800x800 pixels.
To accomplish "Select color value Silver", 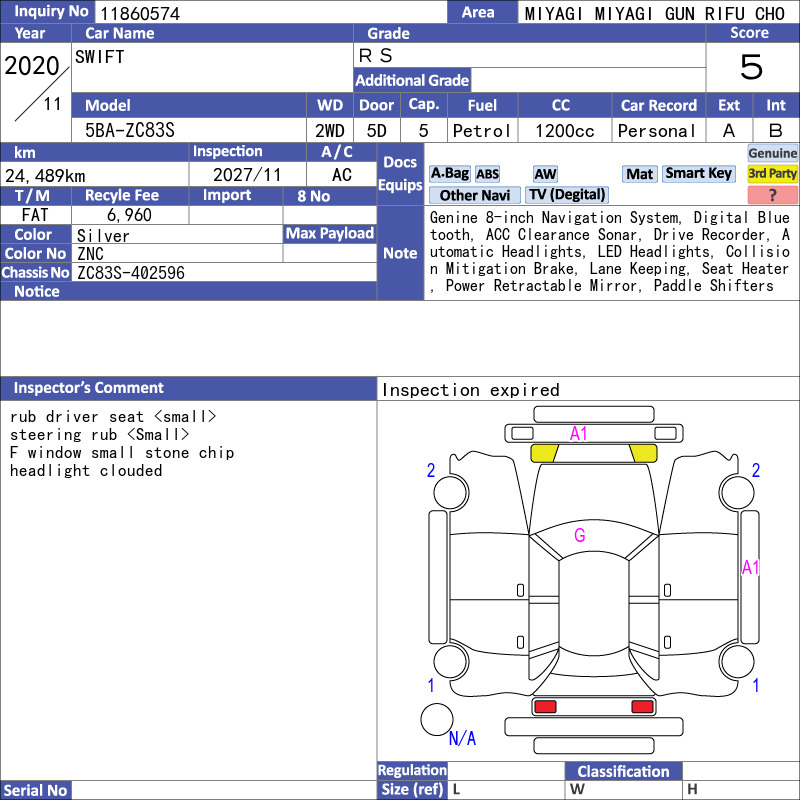I will (103, 236).
